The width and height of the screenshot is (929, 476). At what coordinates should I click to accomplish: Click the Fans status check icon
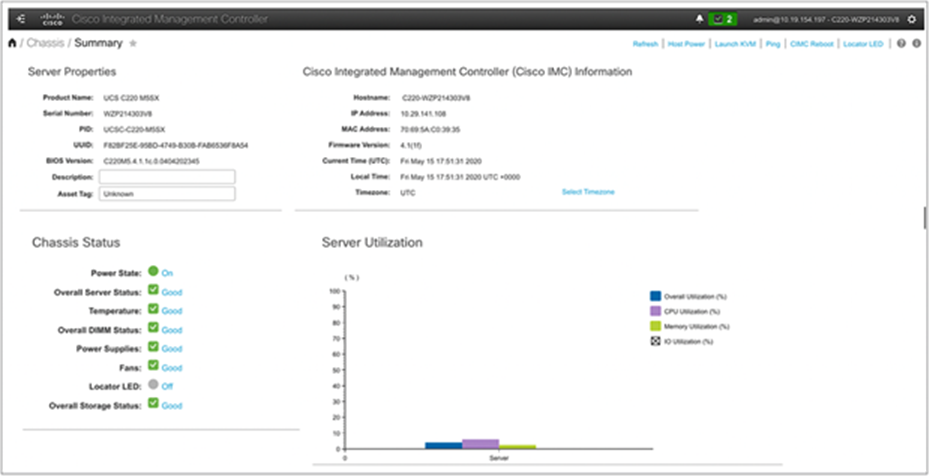153,366
